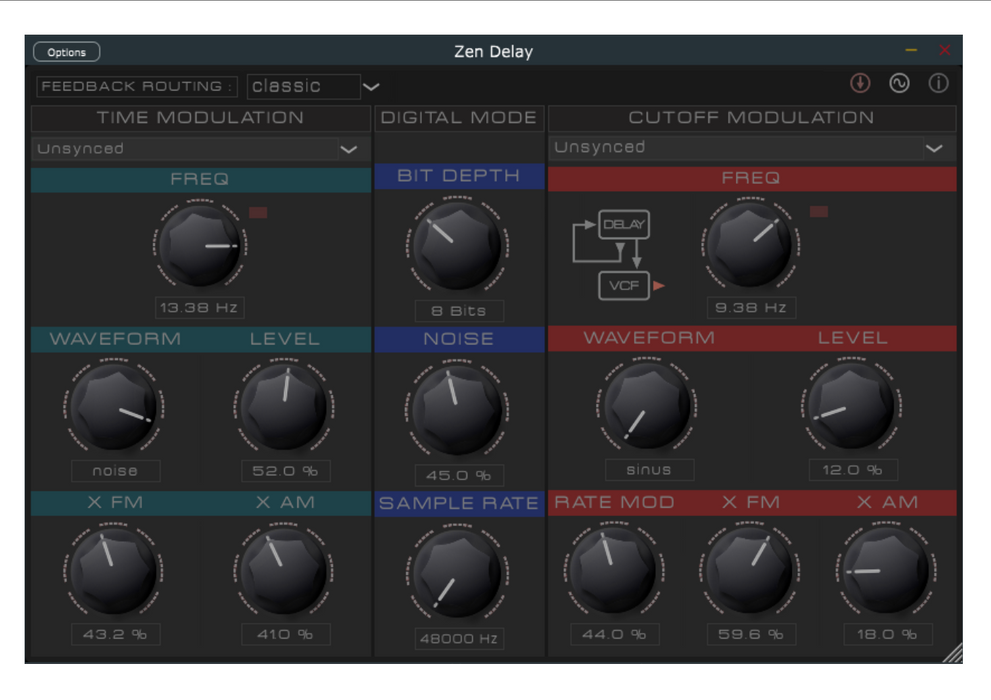Click the red download arrow icon

coord(860,84)
